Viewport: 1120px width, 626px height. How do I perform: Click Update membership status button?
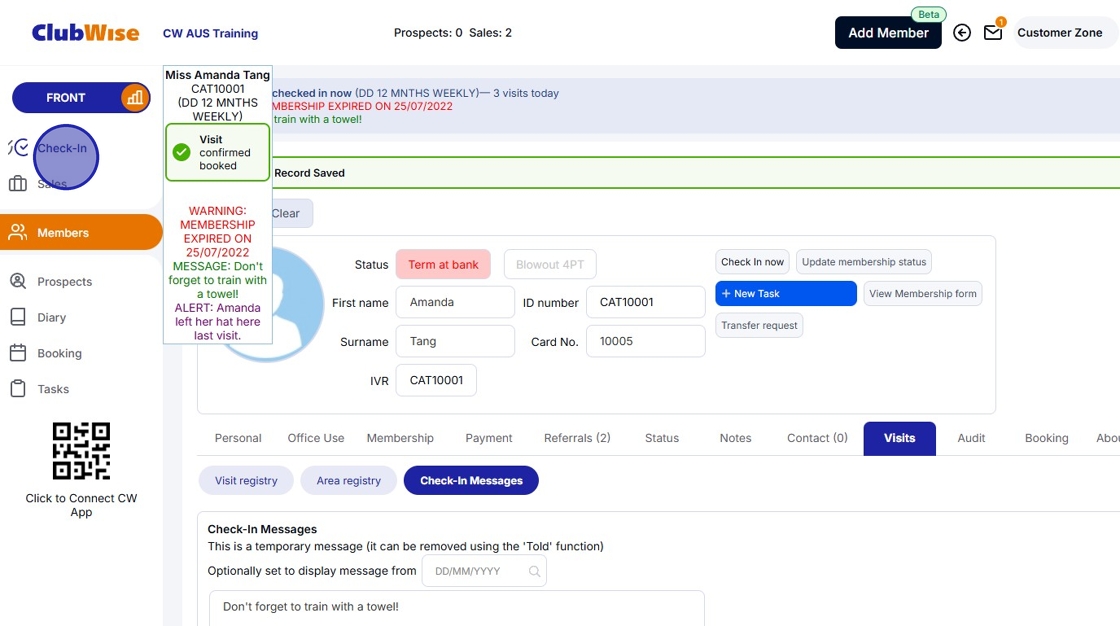(864, 262)
